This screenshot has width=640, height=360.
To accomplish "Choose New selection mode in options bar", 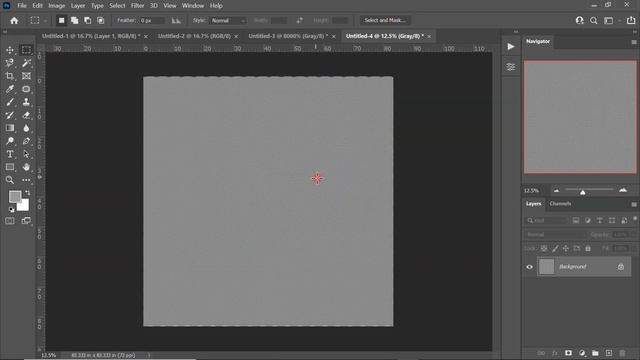I will (61, 20).
